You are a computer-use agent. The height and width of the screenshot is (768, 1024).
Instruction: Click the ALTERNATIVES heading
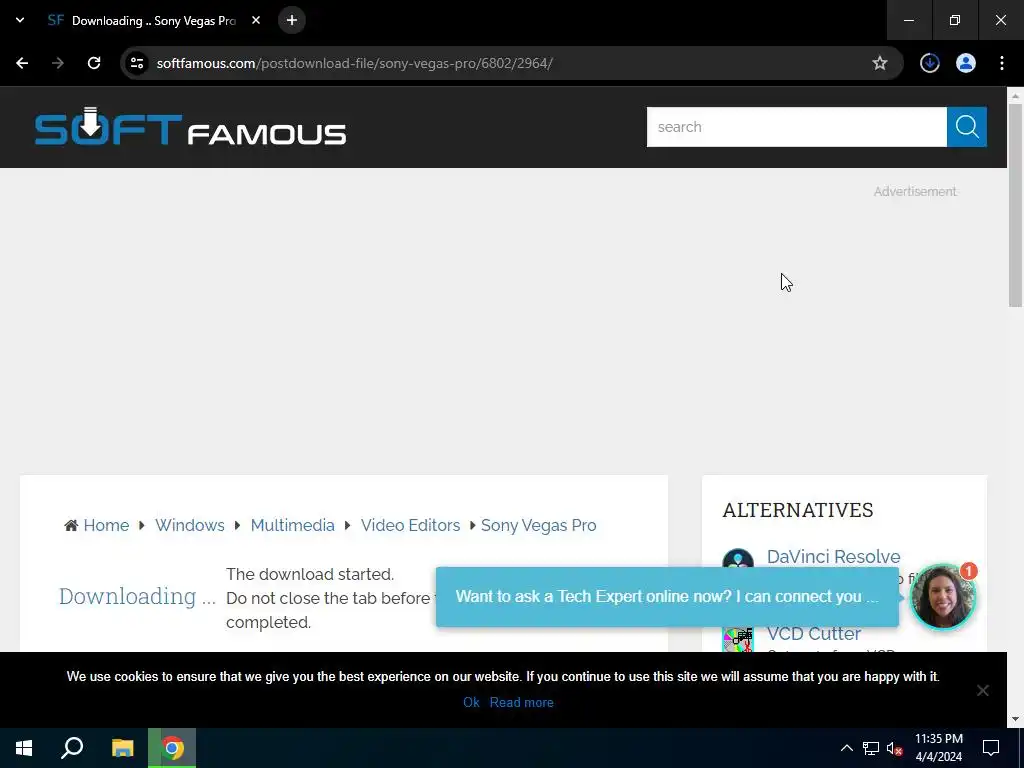pyautogui.click(x=797, y=509)
